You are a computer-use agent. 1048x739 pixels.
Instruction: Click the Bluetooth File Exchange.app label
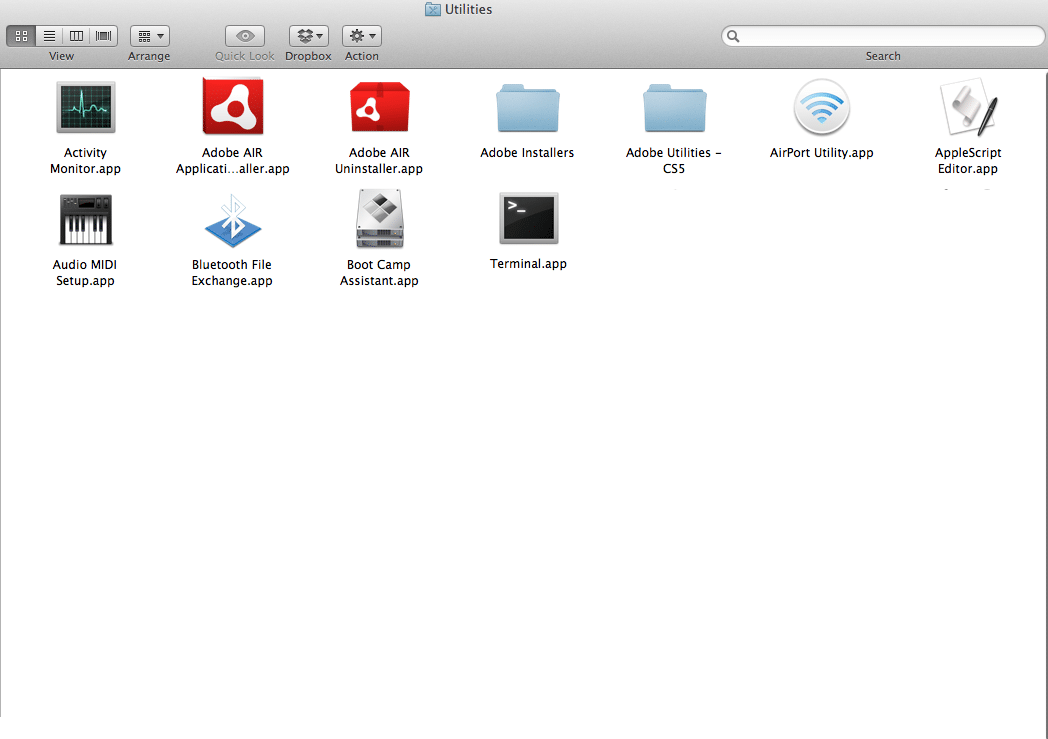(x=232, y=273)
